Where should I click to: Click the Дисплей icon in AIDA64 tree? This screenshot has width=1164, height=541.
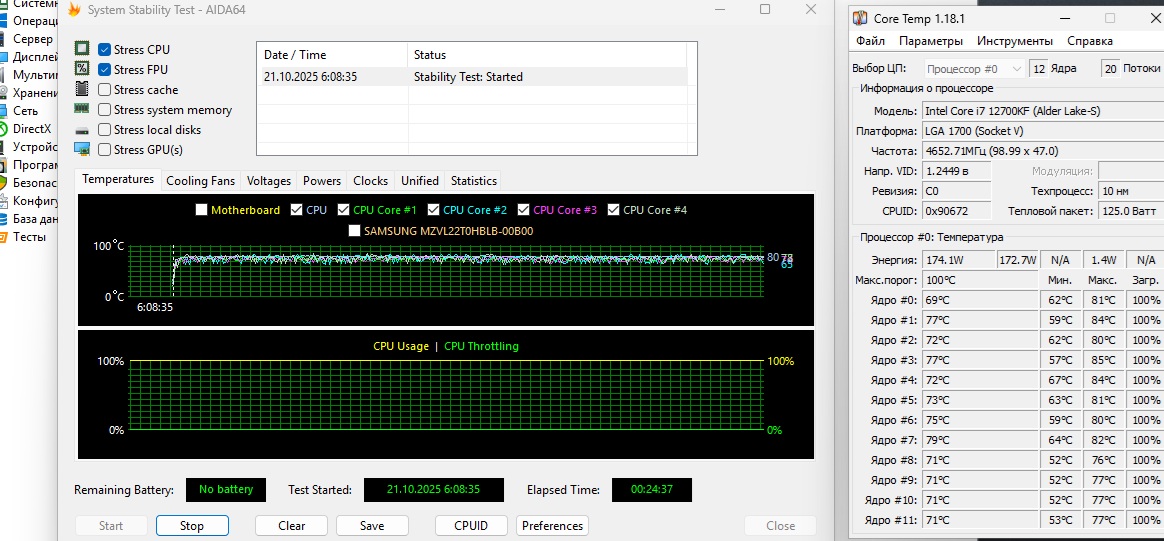tap(2, 57)
